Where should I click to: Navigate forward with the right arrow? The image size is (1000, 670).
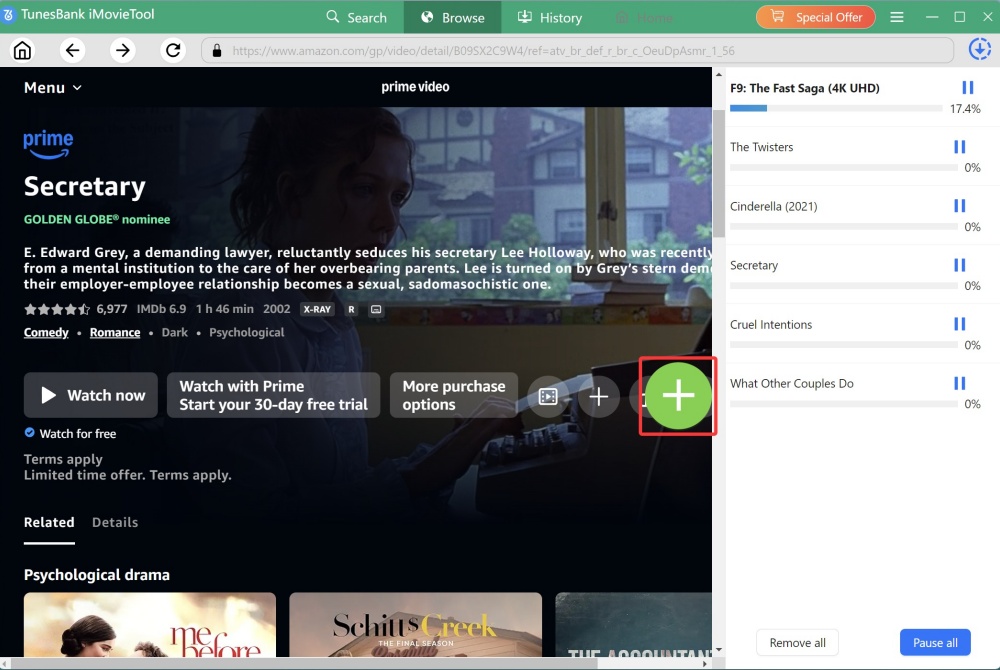[122, 51]
